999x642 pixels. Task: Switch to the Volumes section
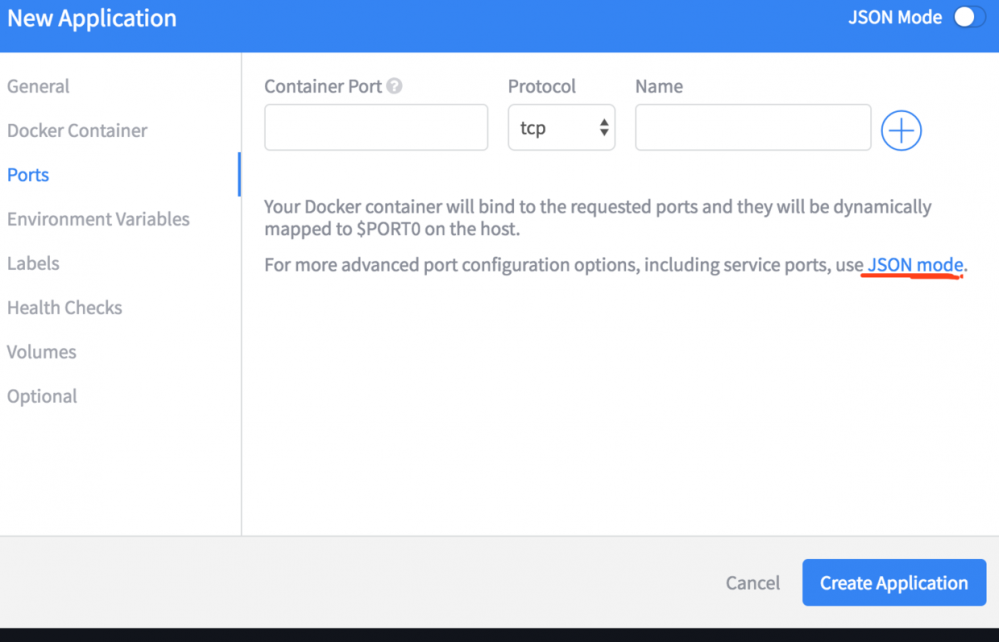(41, 351)
